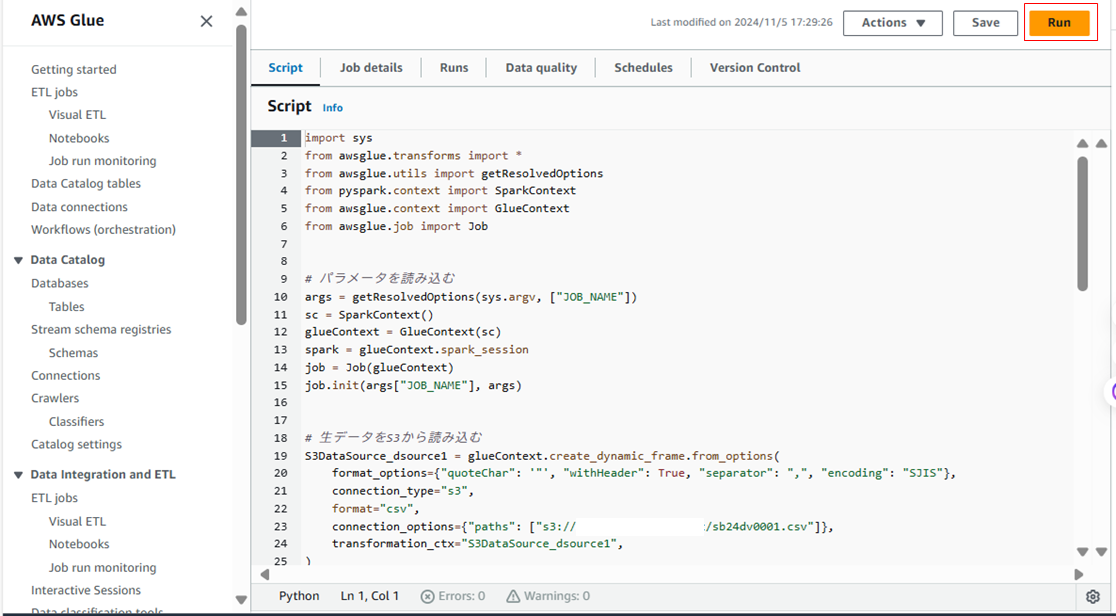Open Getting started in sidebar

(73, 69)
